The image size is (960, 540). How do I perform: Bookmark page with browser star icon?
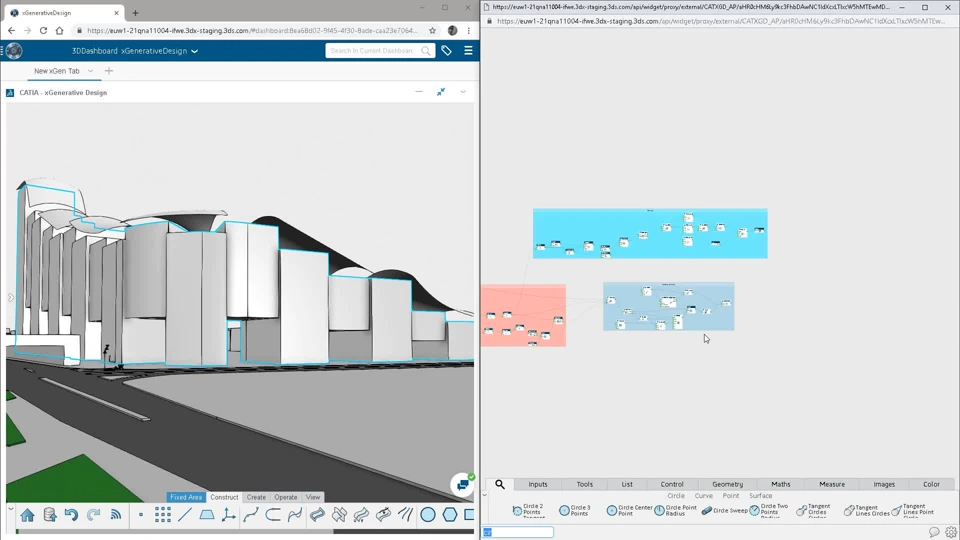pos(432,30)
